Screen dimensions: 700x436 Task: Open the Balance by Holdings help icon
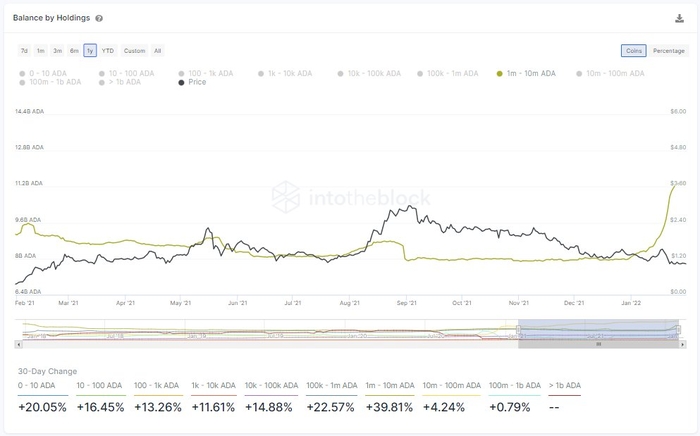pos(99,18)
